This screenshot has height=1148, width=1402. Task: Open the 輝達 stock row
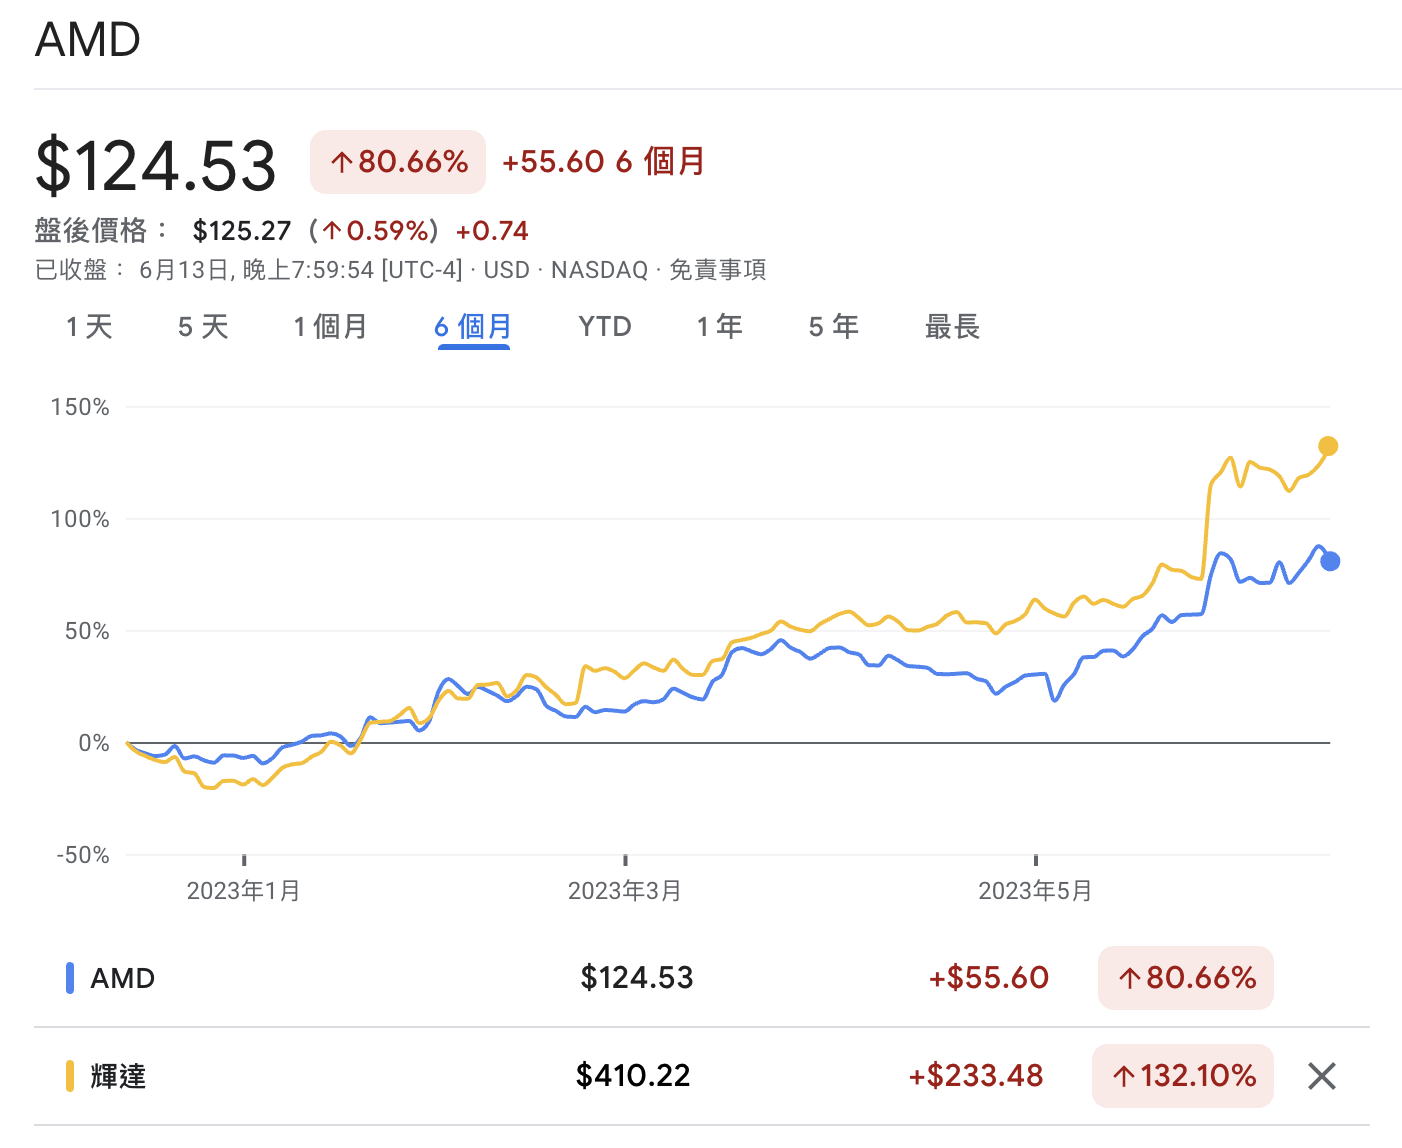[119, 1076]
